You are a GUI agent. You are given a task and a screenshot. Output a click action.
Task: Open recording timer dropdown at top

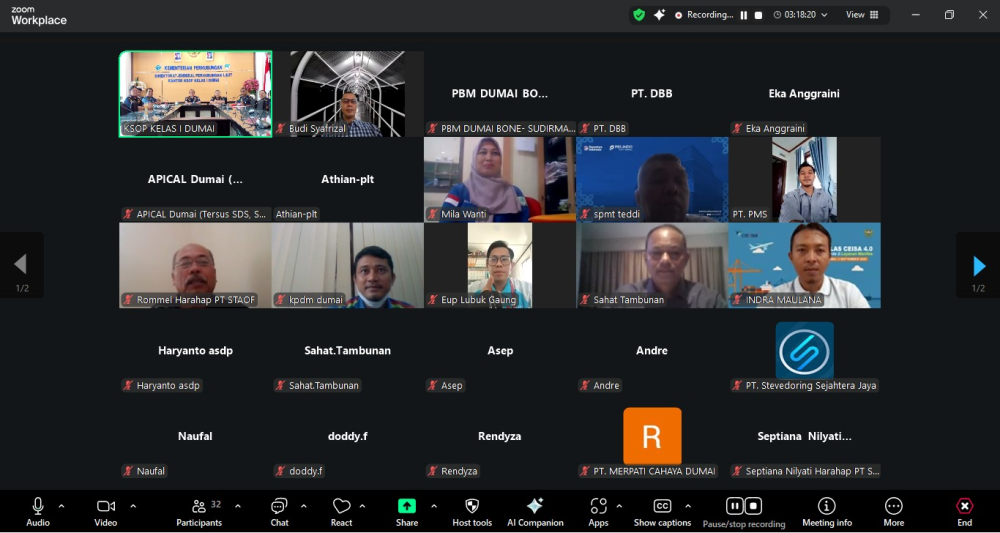click(x=824, y=15)
